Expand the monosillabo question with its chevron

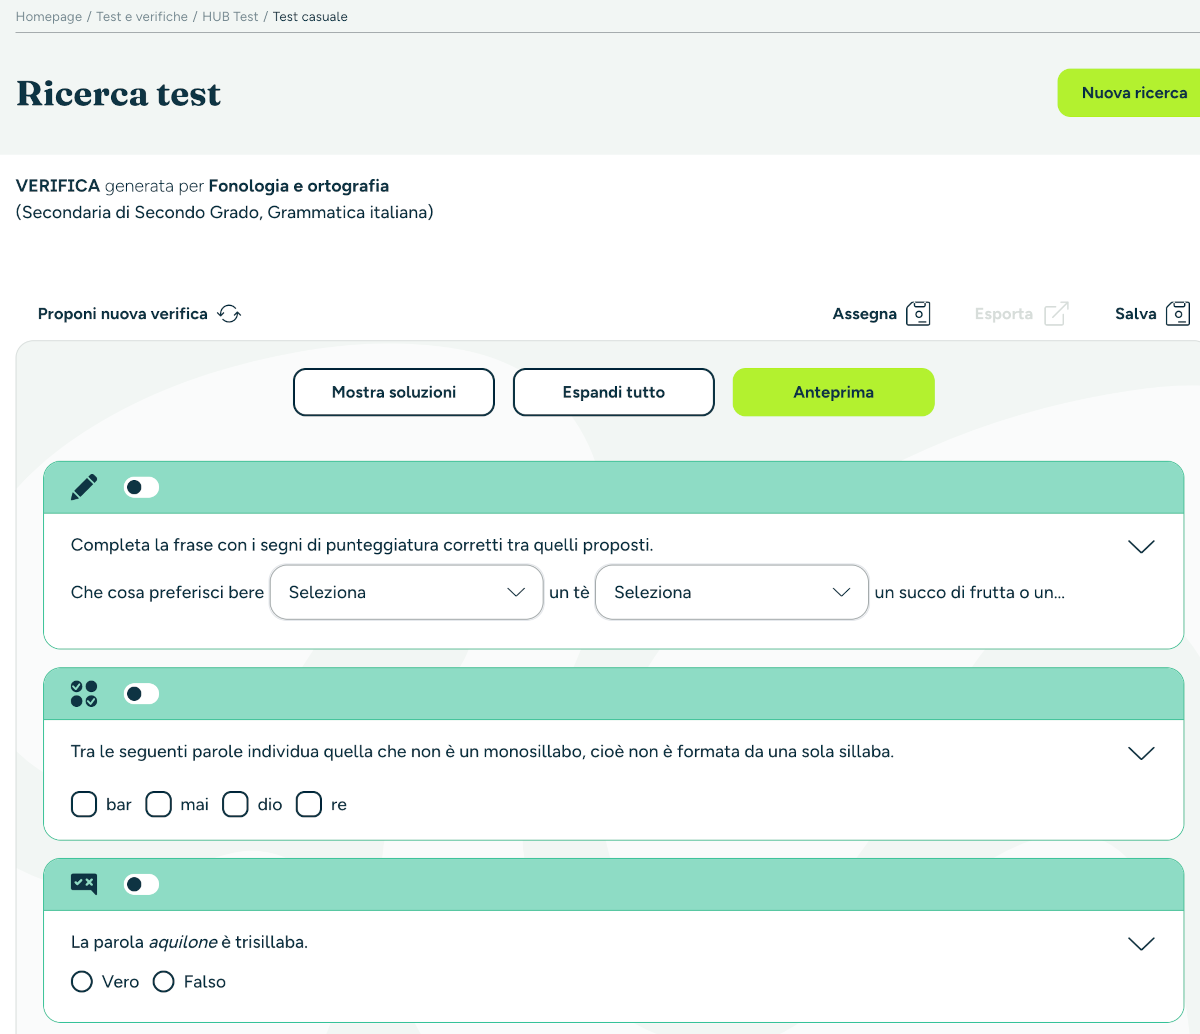pyautogui.click(x=1141, y=753)
